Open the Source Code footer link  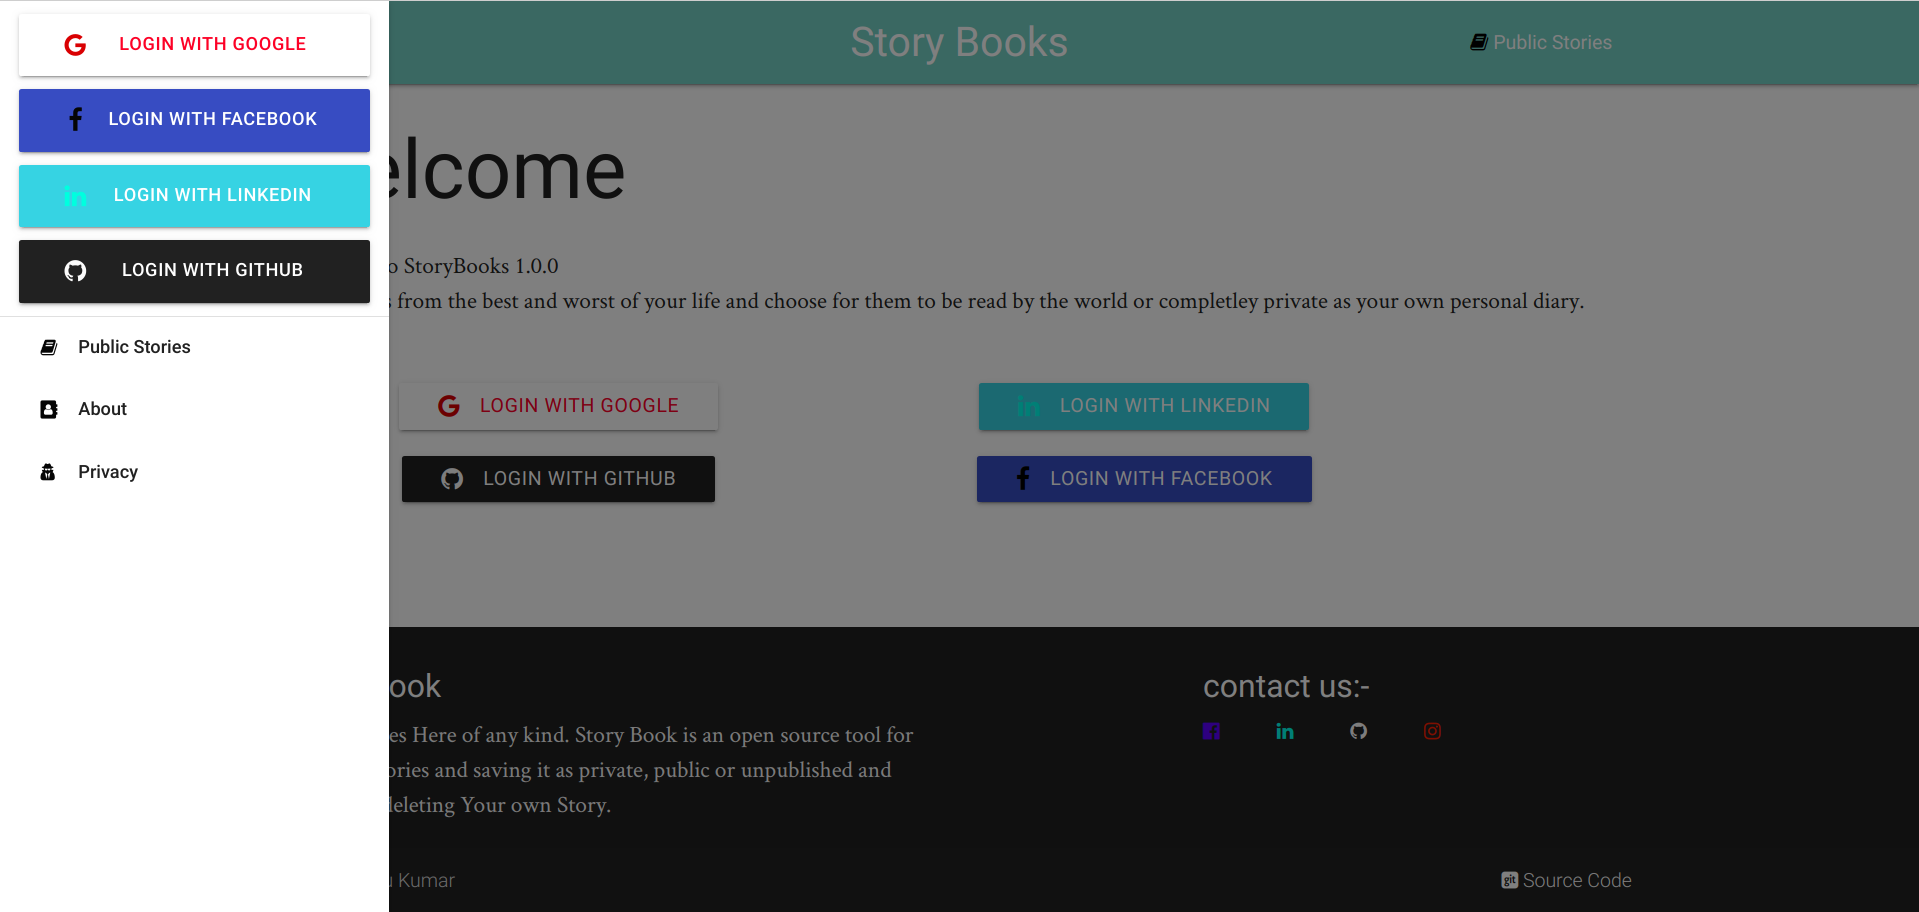(1576, 880)
